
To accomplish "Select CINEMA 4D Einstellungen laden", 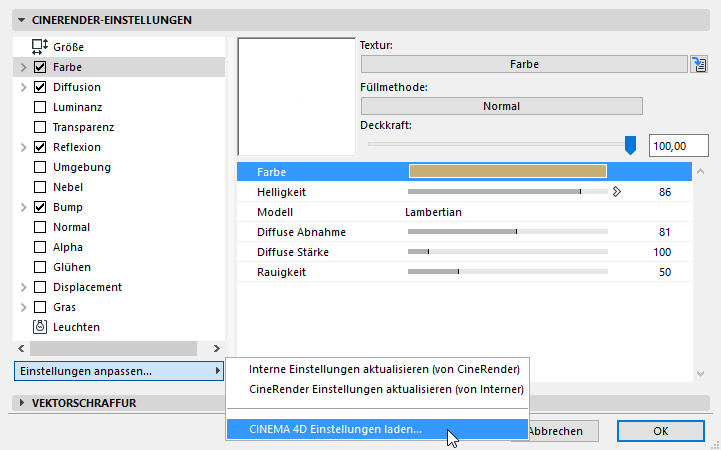I will (377, 429).
